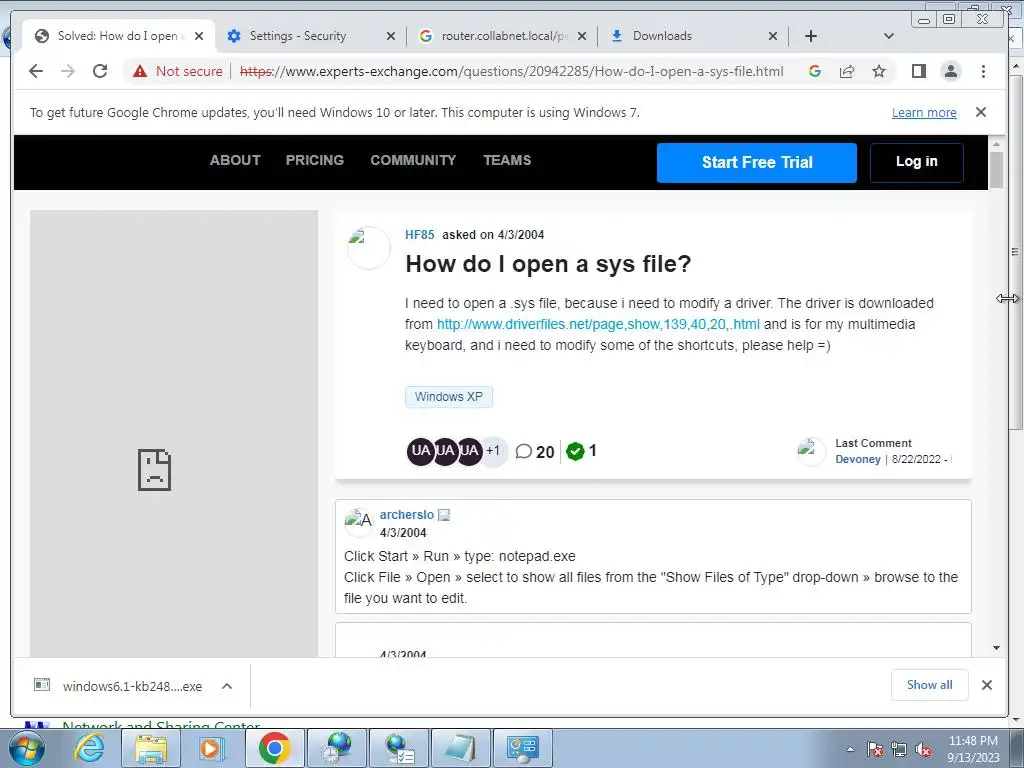Click the address bar URL field
1024x768 pixels.
coord(512,71)
